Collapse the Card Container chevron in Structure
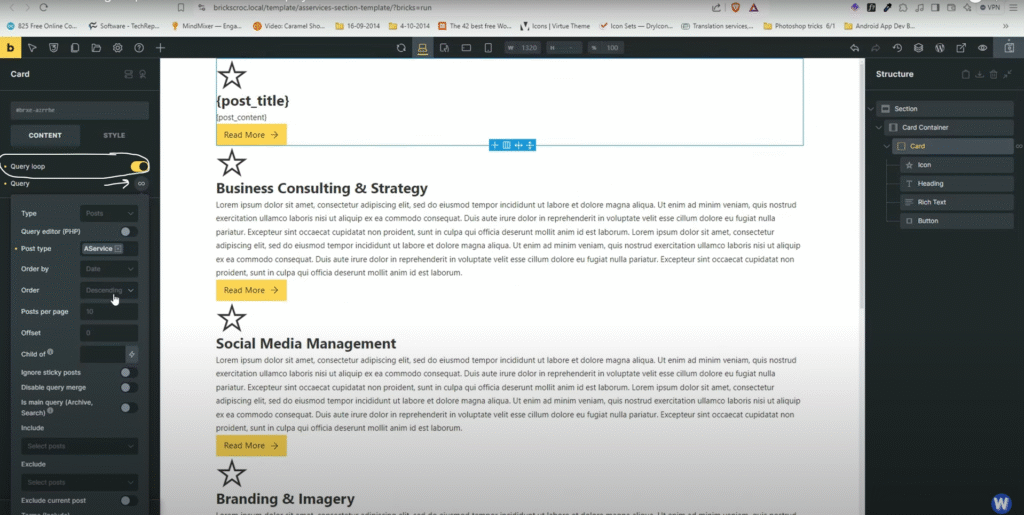Screen dimensions: 1024x515 click(x=878, y=127)
